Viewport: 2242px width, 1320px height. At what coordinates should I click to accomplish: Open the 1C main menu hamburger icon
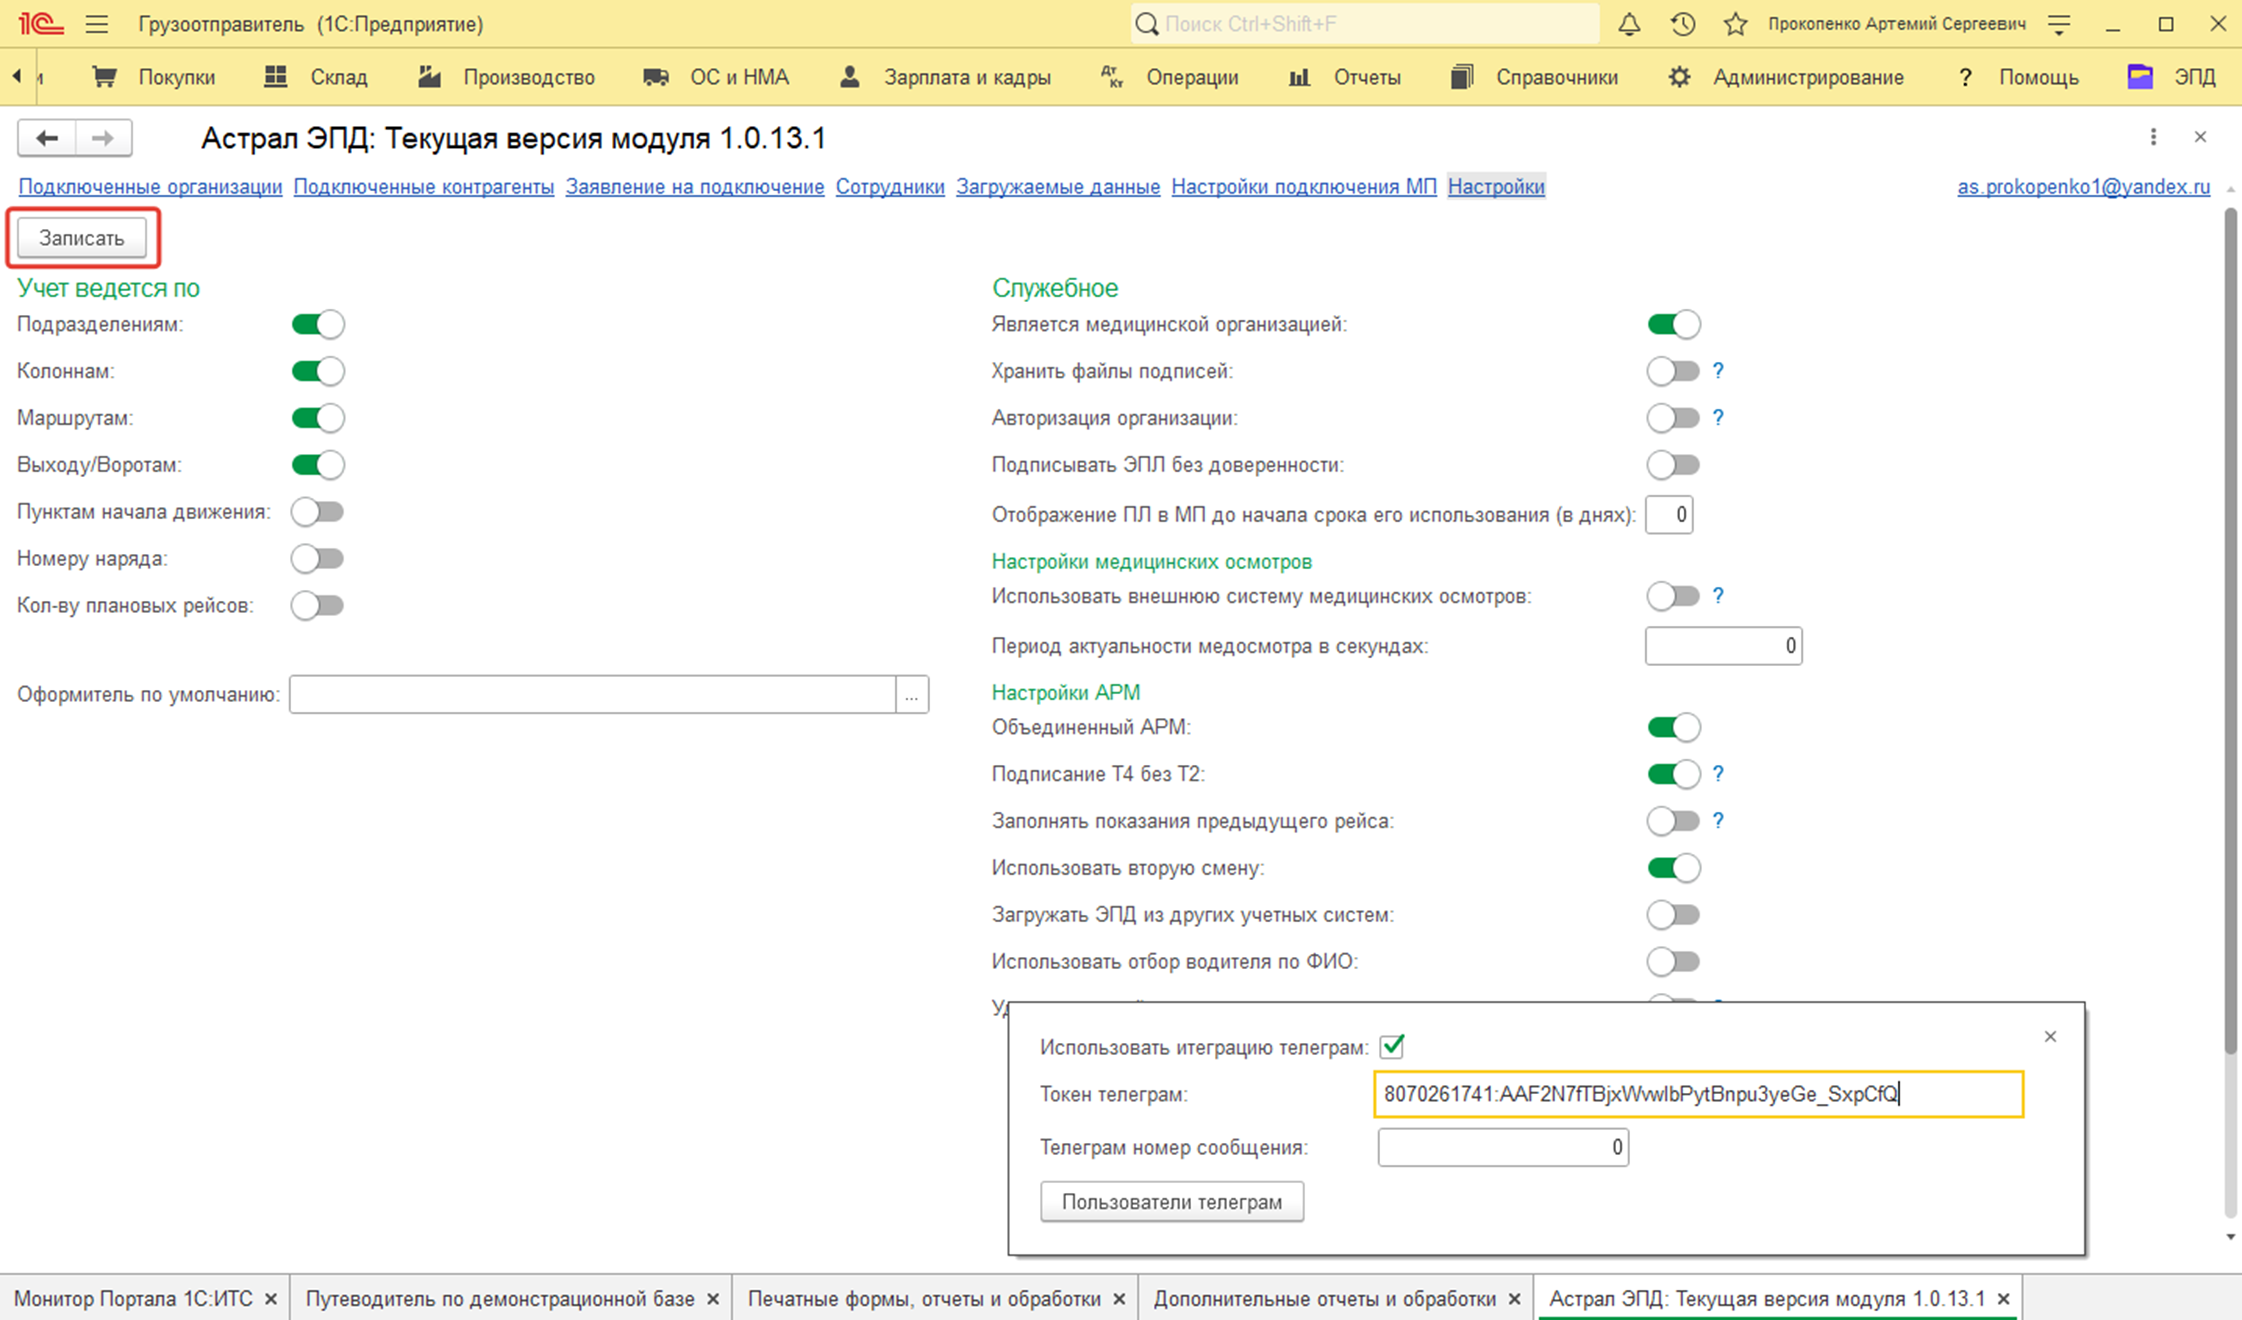[x=96, y=24]
